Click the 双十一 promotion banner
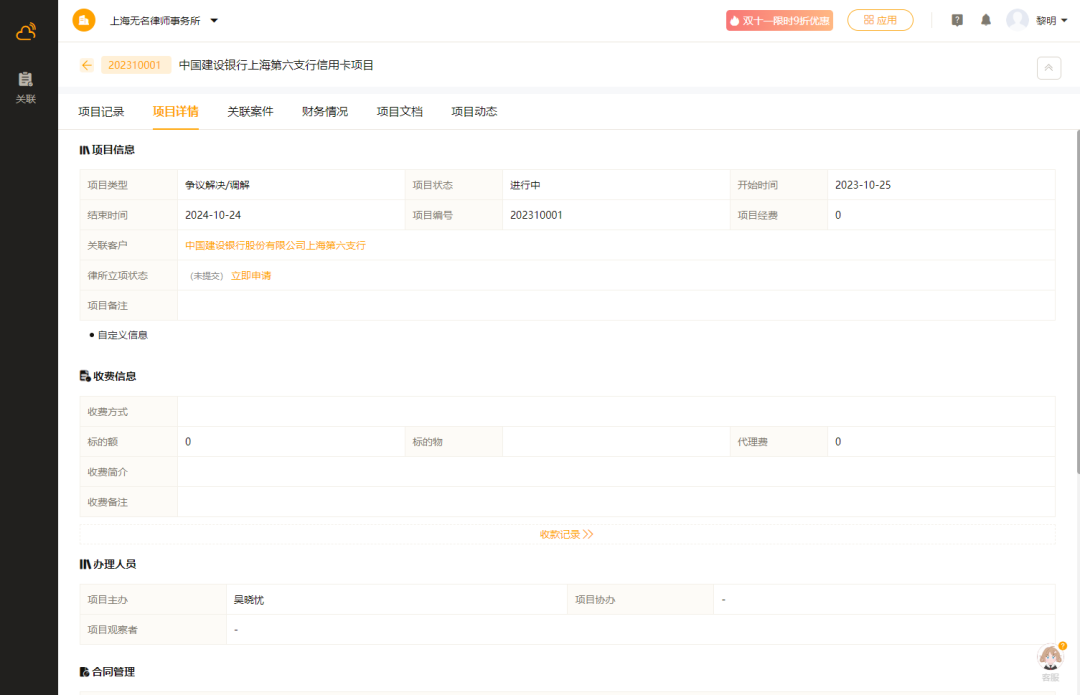Screen dimensions: 1080x695 [779, 20]
